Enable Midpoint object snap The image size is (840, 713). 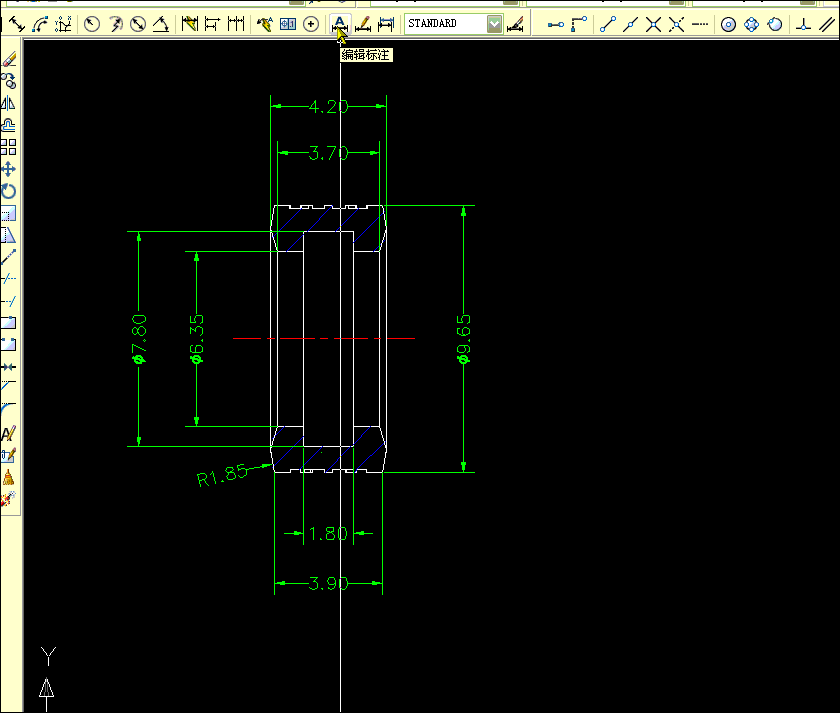pos(631,24)
